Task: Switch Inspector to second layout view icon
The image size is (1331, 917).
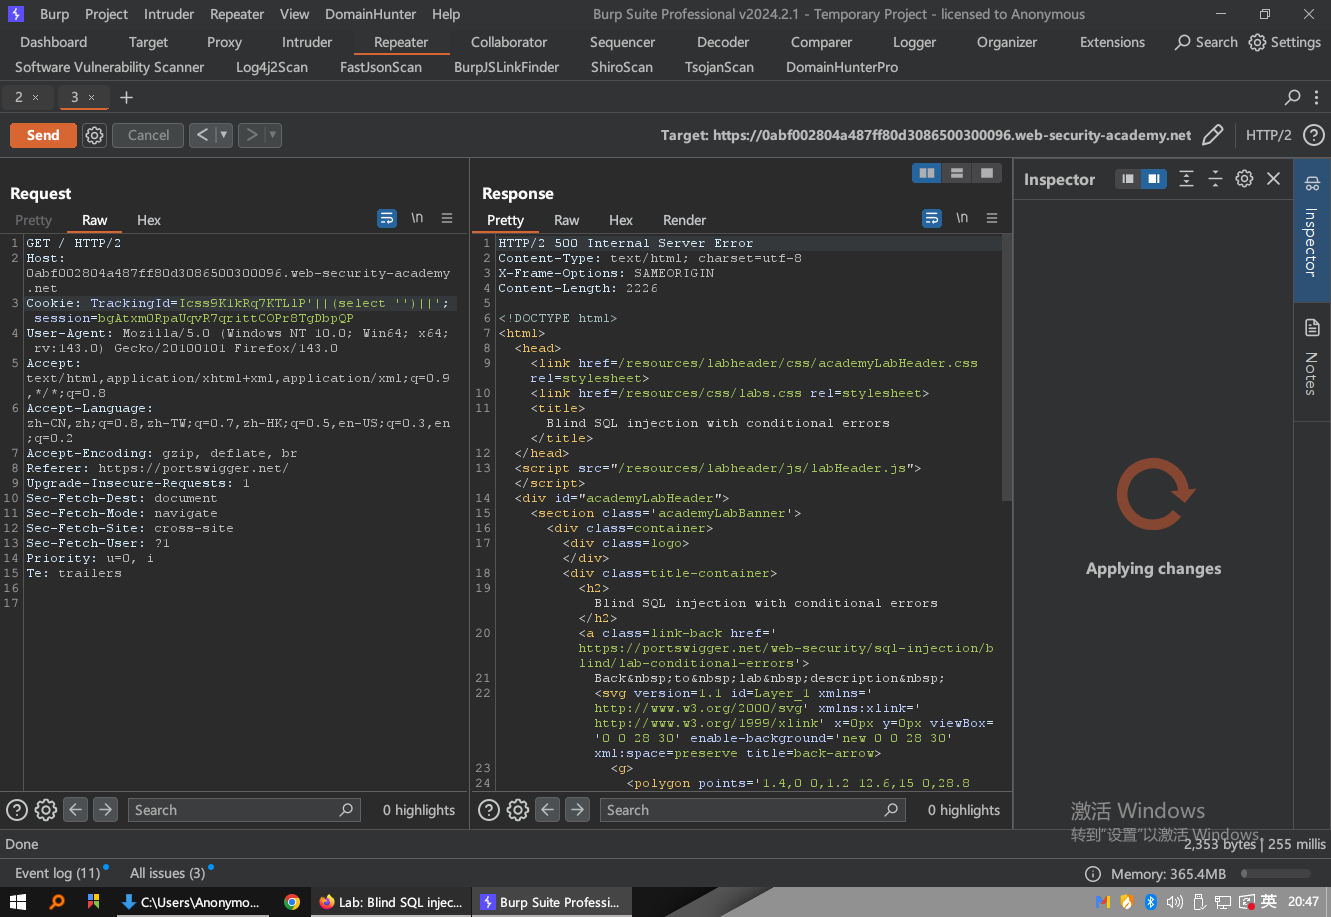Action: (1154, 179)
